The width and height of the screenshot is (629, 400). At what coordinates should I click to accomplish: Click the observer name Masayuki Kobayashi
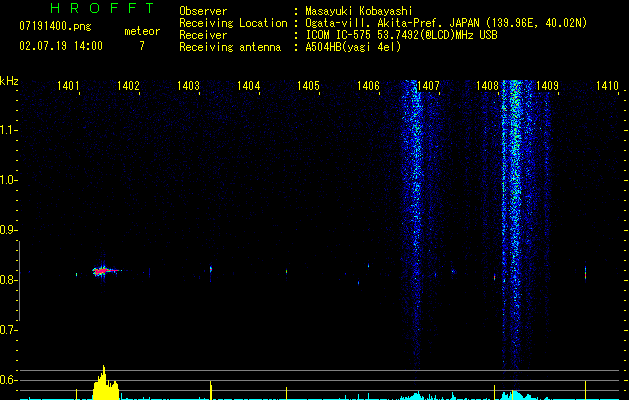[x=359, y=11]
